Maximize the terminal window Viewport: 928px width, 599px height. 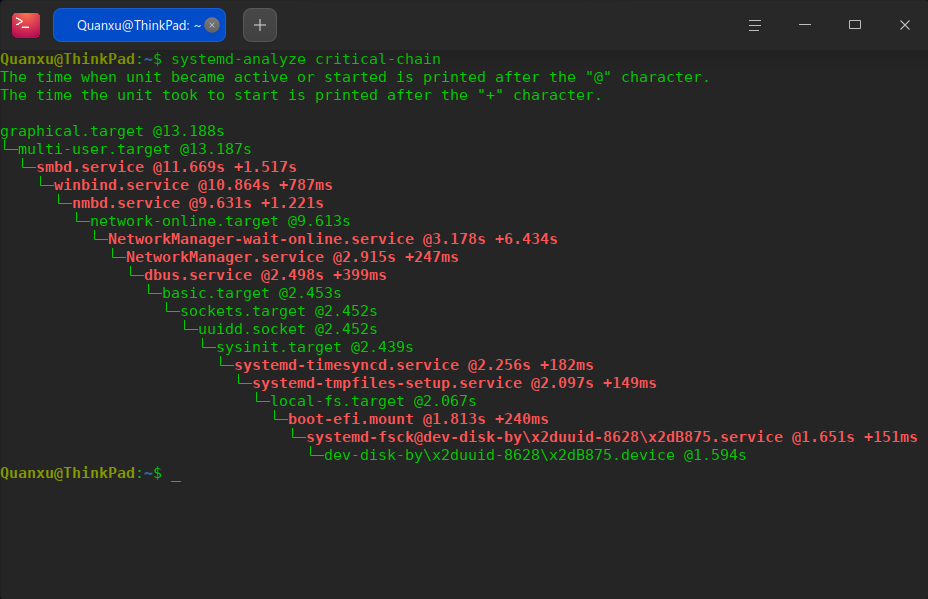pyautogui.click(x=855, y=25)
